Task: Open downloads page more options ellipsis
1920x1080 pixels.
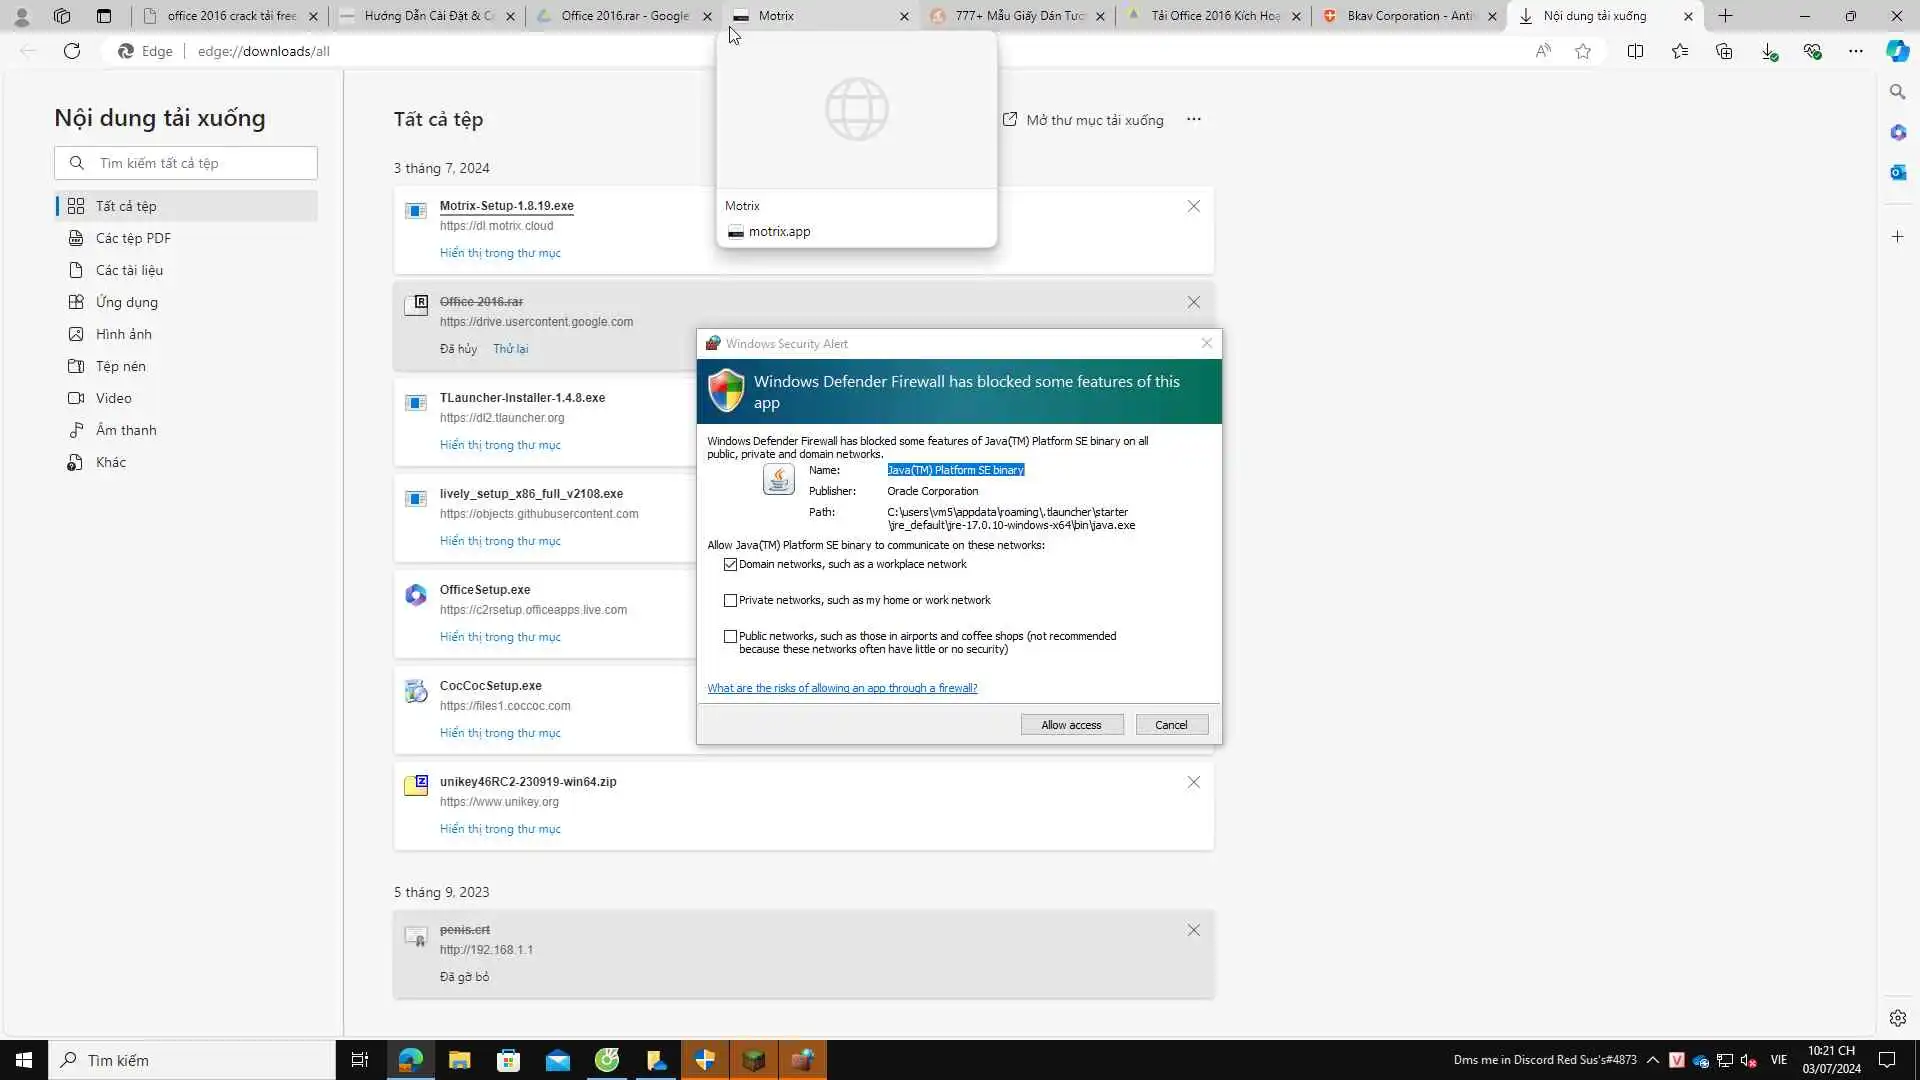Action: (x=1193, y=119)
